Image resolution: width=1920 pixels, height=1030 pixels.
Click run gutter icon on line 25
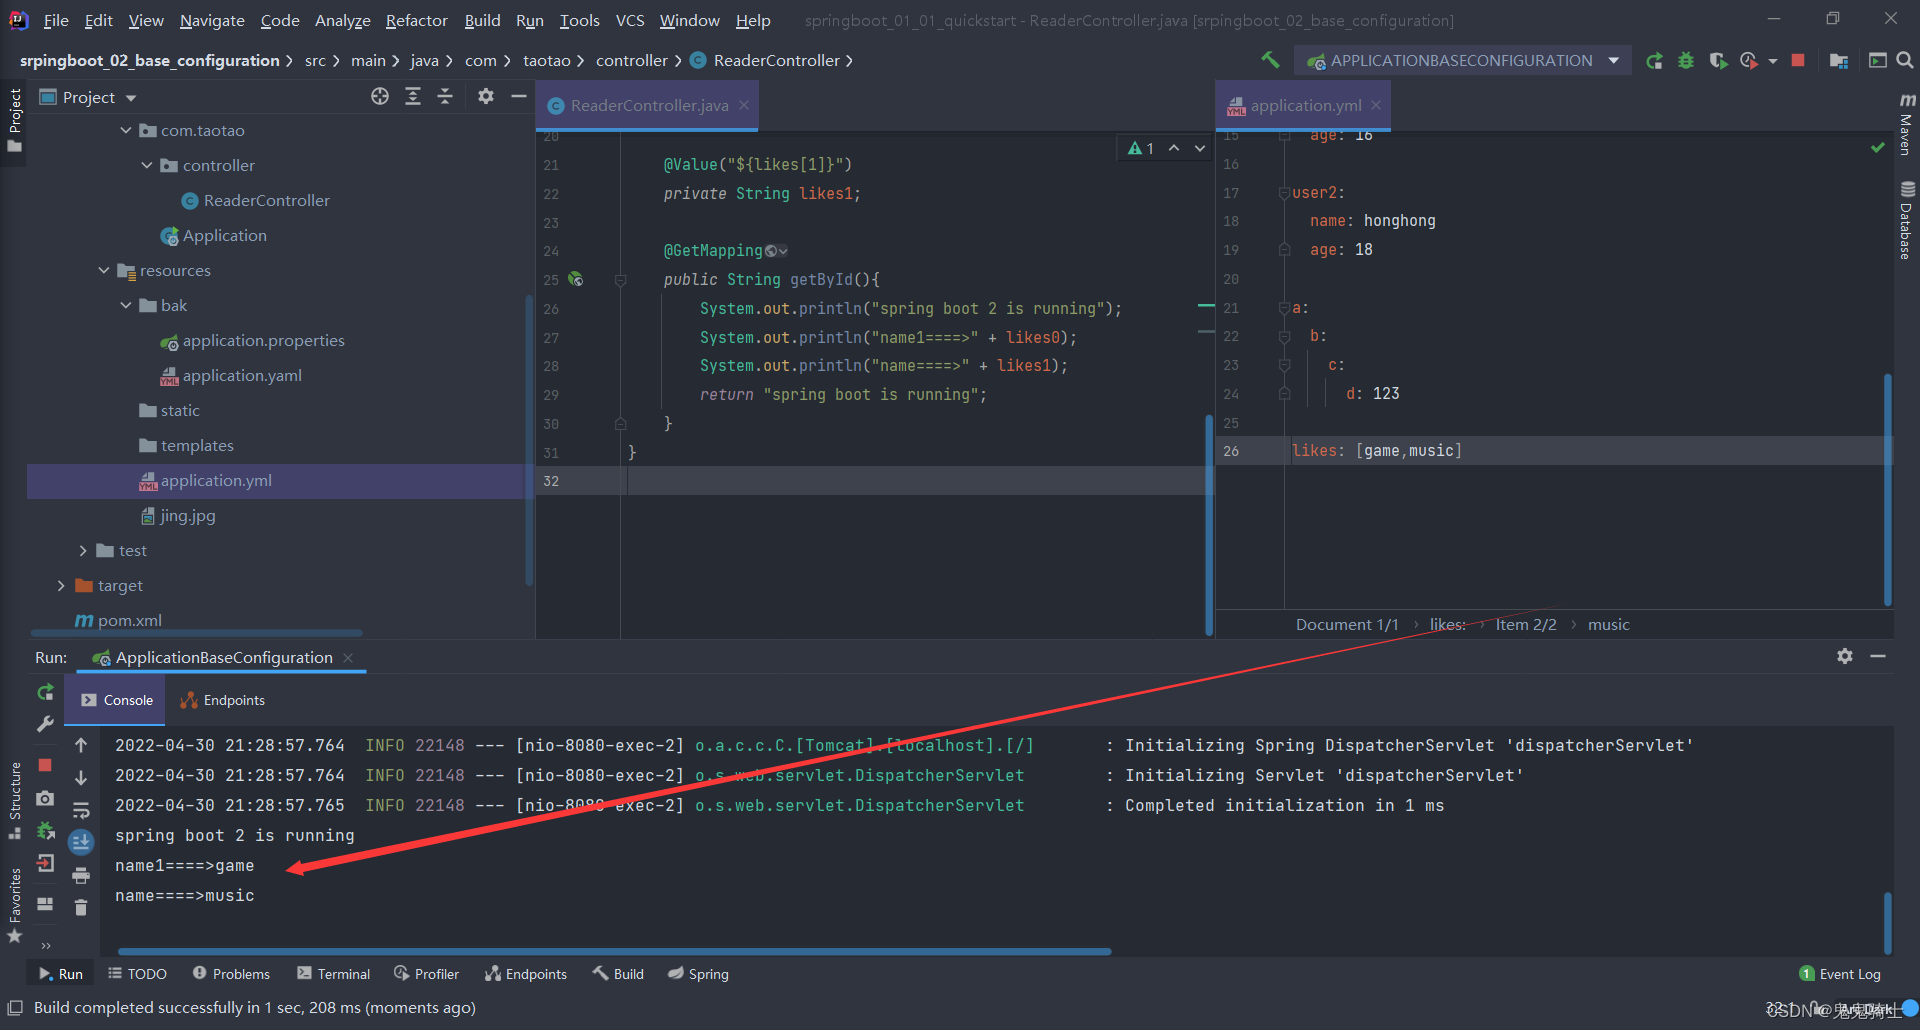click(x=576, y=279)
